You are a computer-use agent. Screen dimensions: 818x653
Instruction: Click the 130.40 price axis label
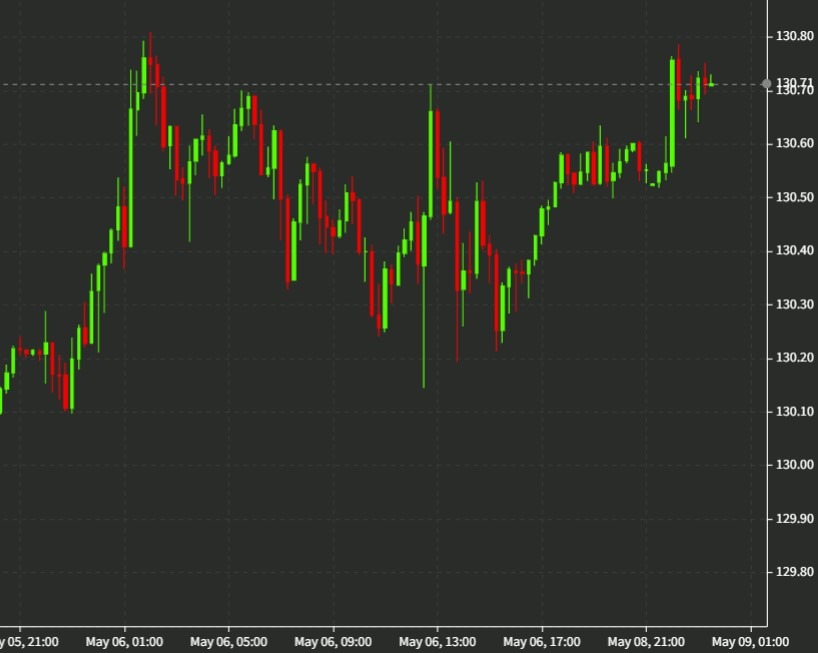795,250
